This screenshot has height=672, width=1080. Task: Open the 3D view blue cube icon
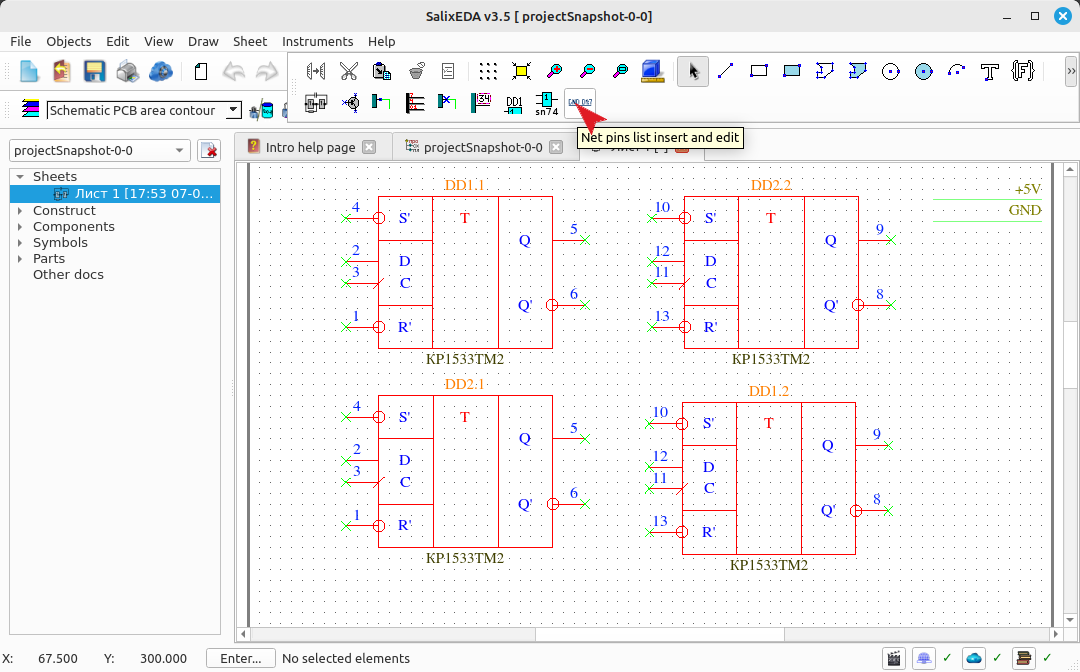click(652, 71)
